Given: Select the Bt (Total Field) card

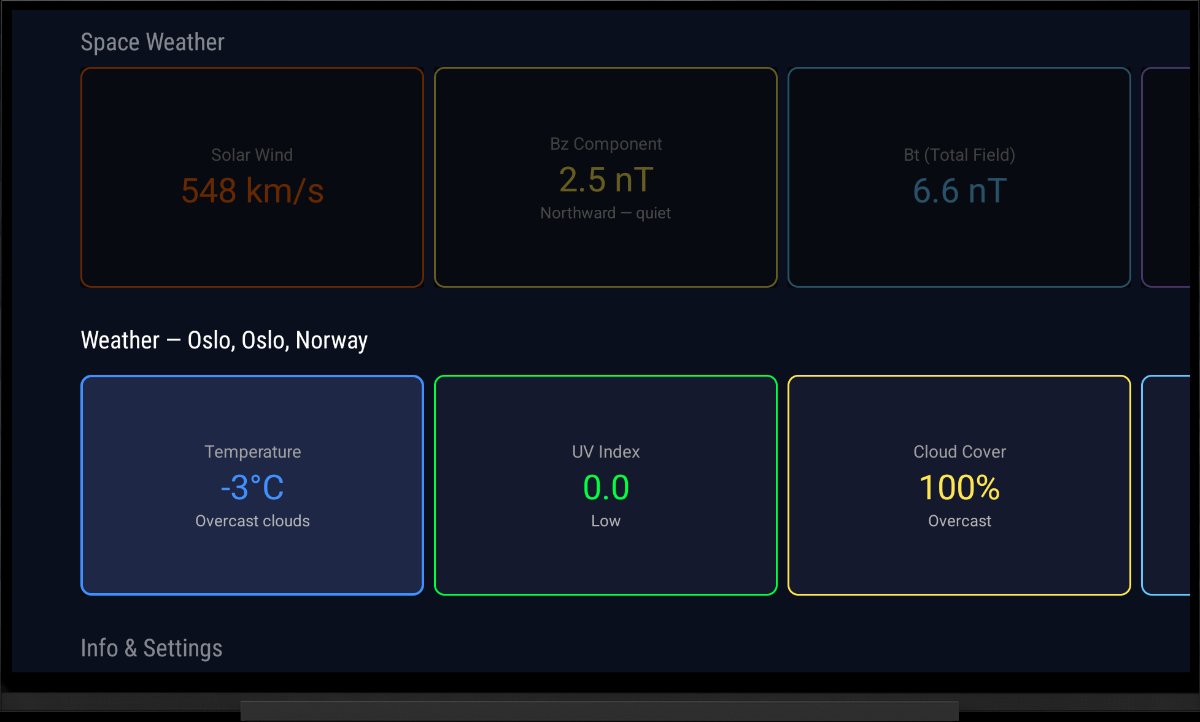Looking at the screenshot, I should pos(959,177).
